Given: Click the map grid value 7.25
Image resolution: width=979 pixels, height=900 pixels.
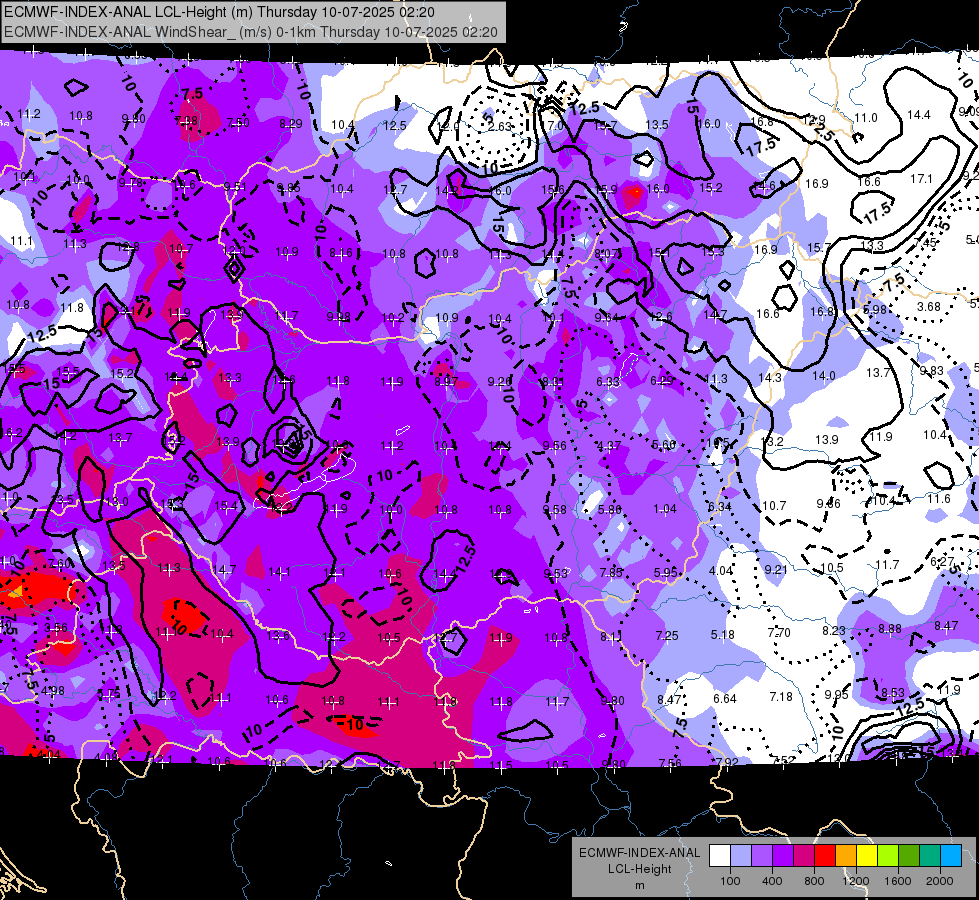Looking at the screenshot, I should pyautogui.click(x=667, y=635).
